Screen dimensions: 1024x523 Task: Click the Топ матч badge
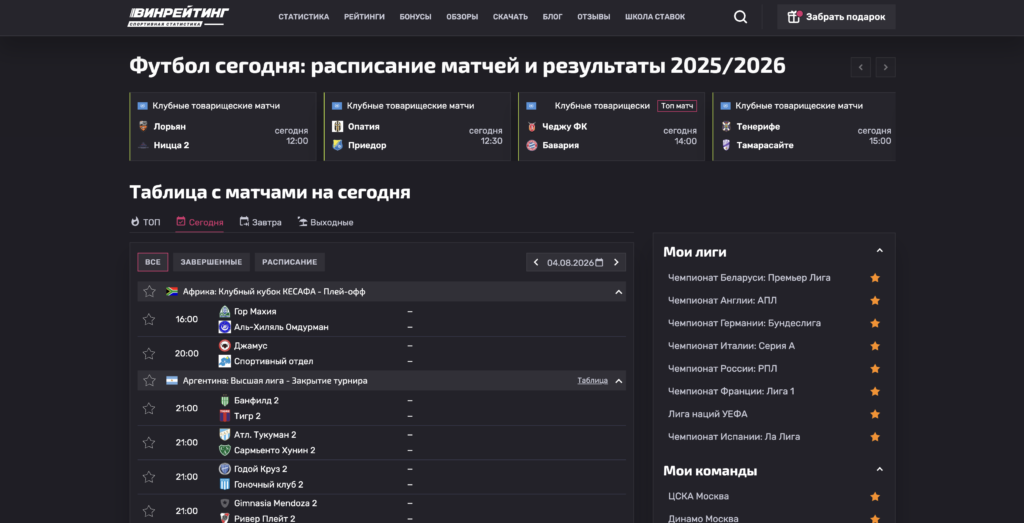pyautogui.click(x=677, y=106)
